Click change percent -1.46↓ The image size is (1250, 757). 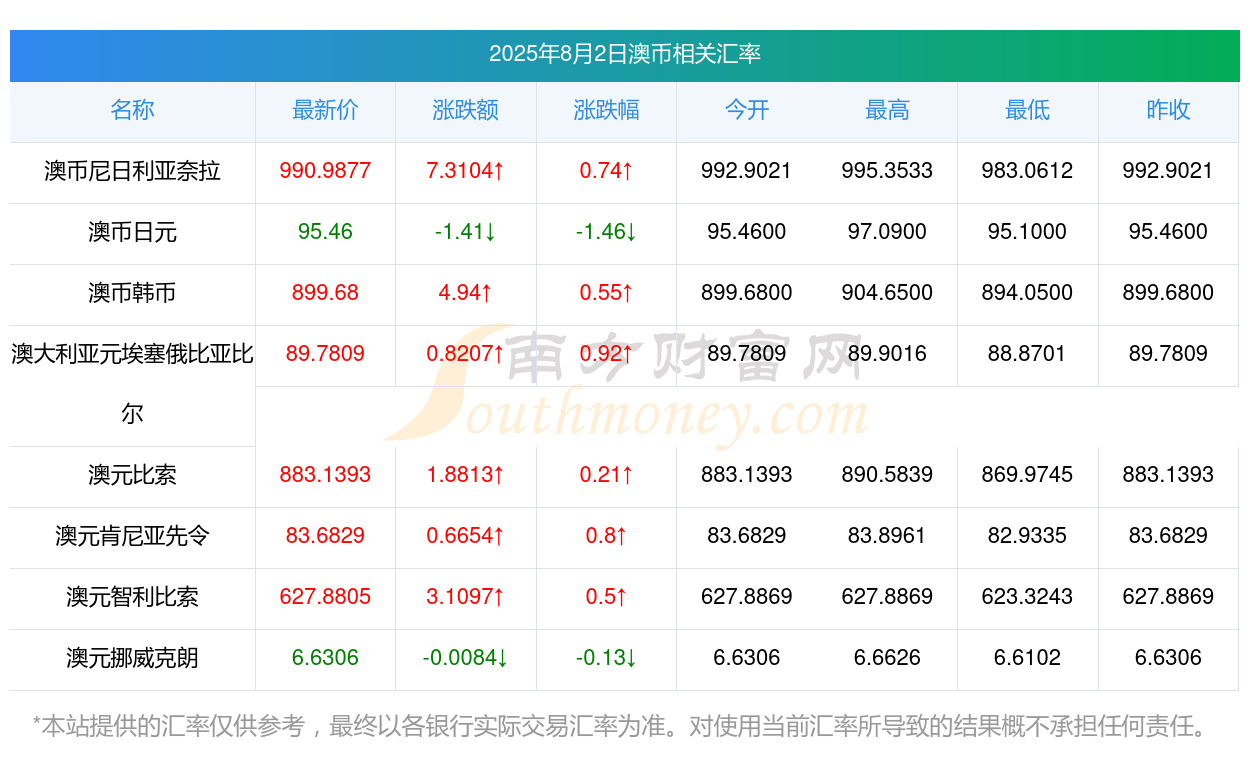click(606, 232)
